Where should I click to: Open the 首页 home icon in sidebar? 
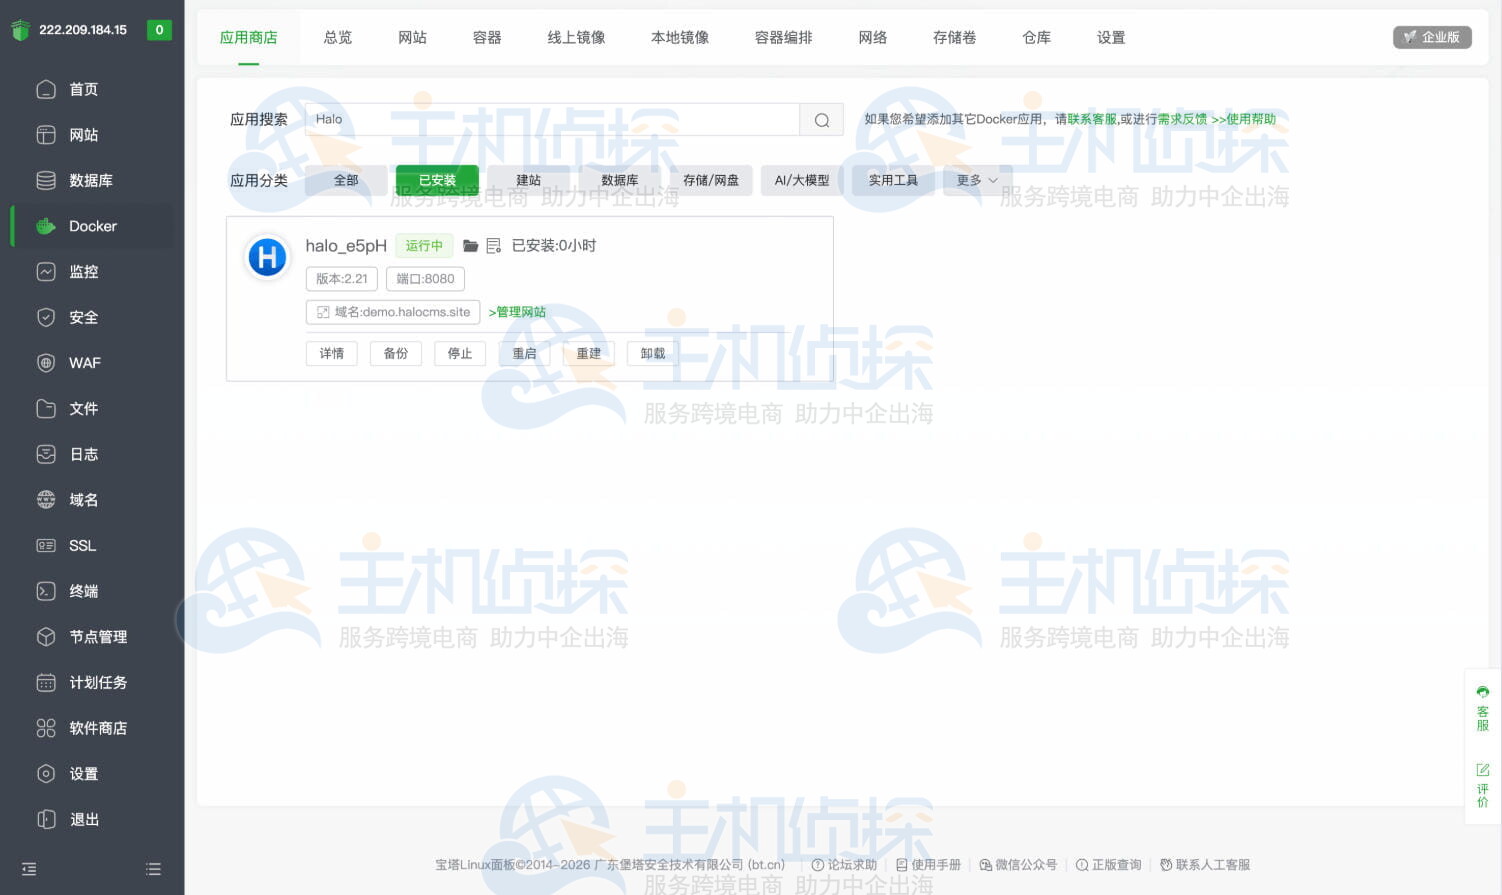(46, 89)
